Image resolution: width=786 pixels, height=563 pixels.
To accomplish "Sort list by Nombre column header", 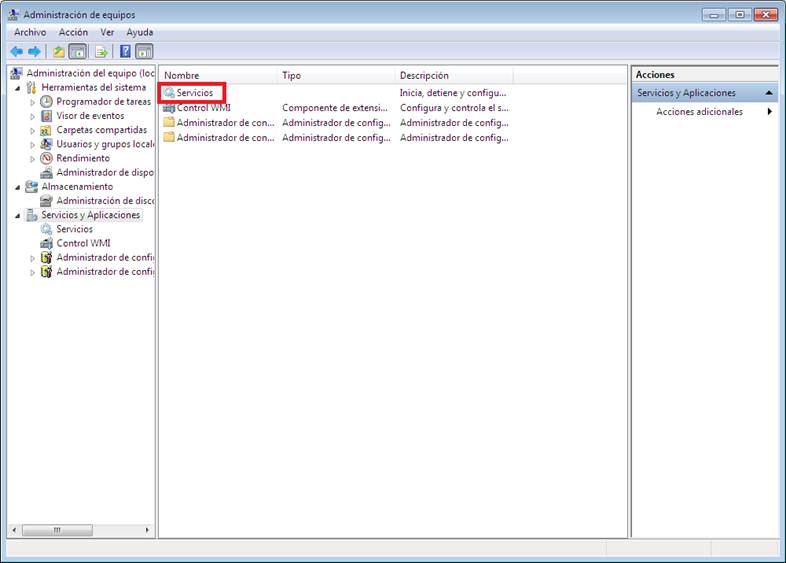I will pos(218,75).
